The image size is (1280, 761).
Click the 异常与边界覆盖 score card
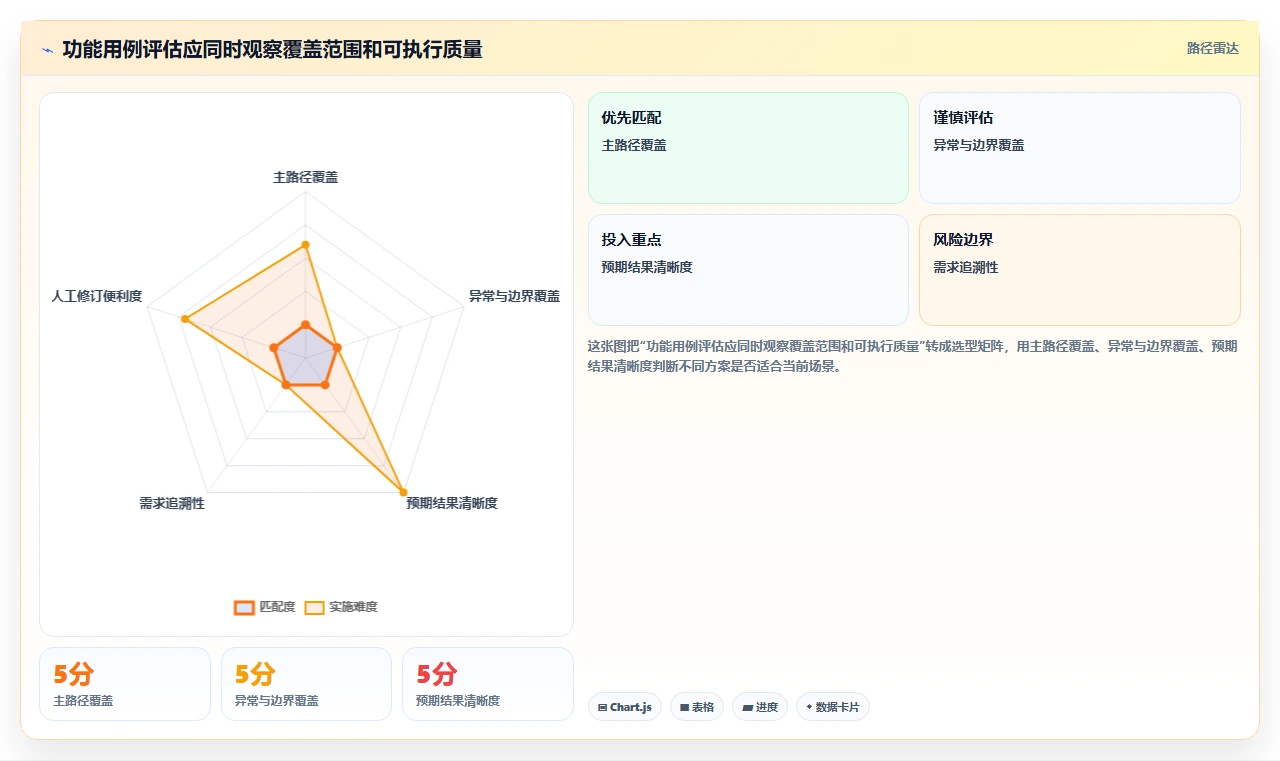point(306,684)
